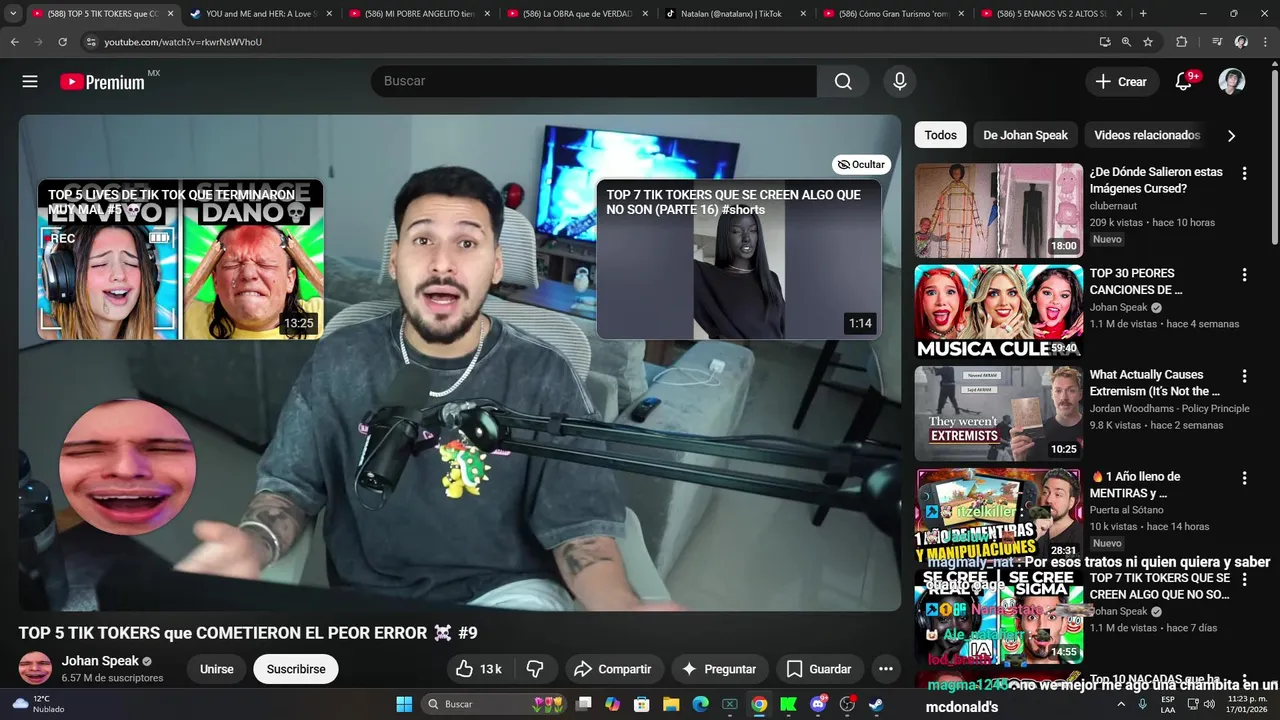Switch to 'Cómo Gran Turismo' tab
This screenshot has width=1280, height=720.
pos(894,14)
